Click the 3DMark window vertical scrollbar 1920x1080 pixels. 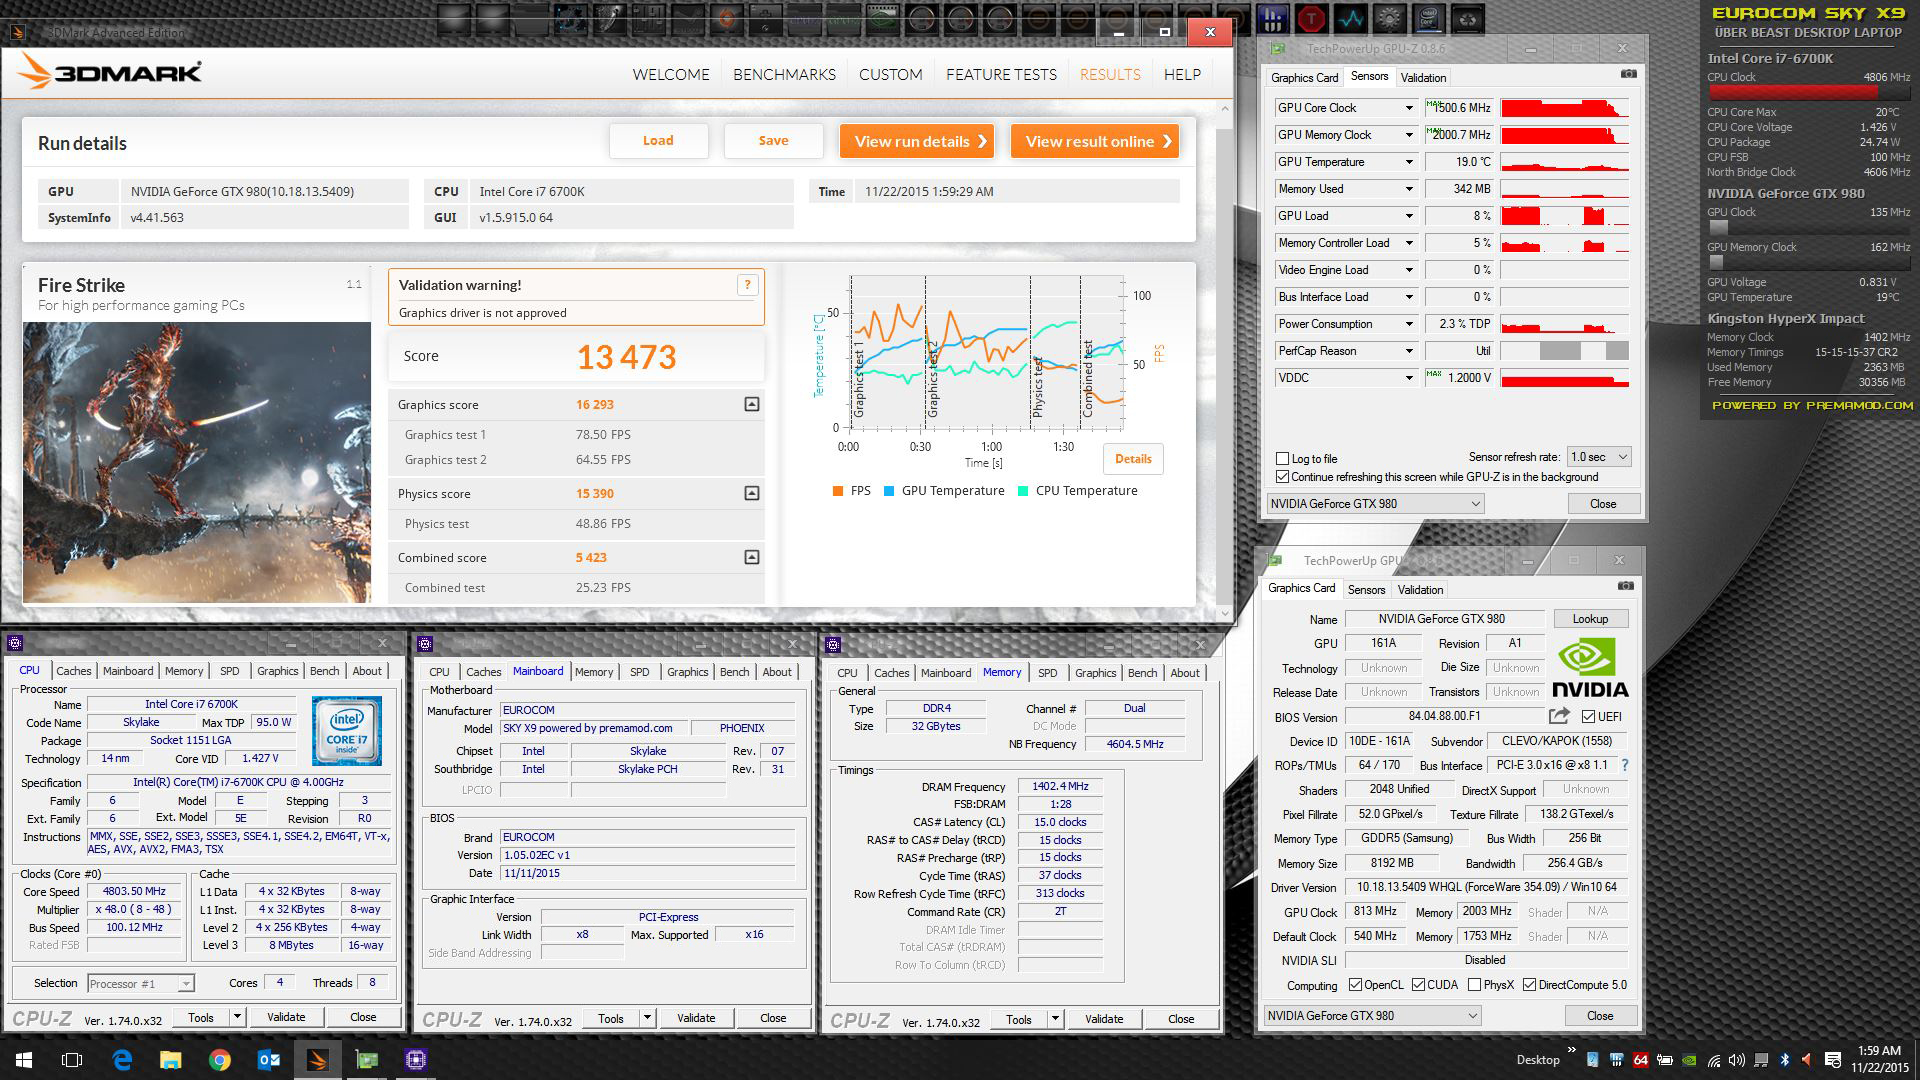point(1226,360)
